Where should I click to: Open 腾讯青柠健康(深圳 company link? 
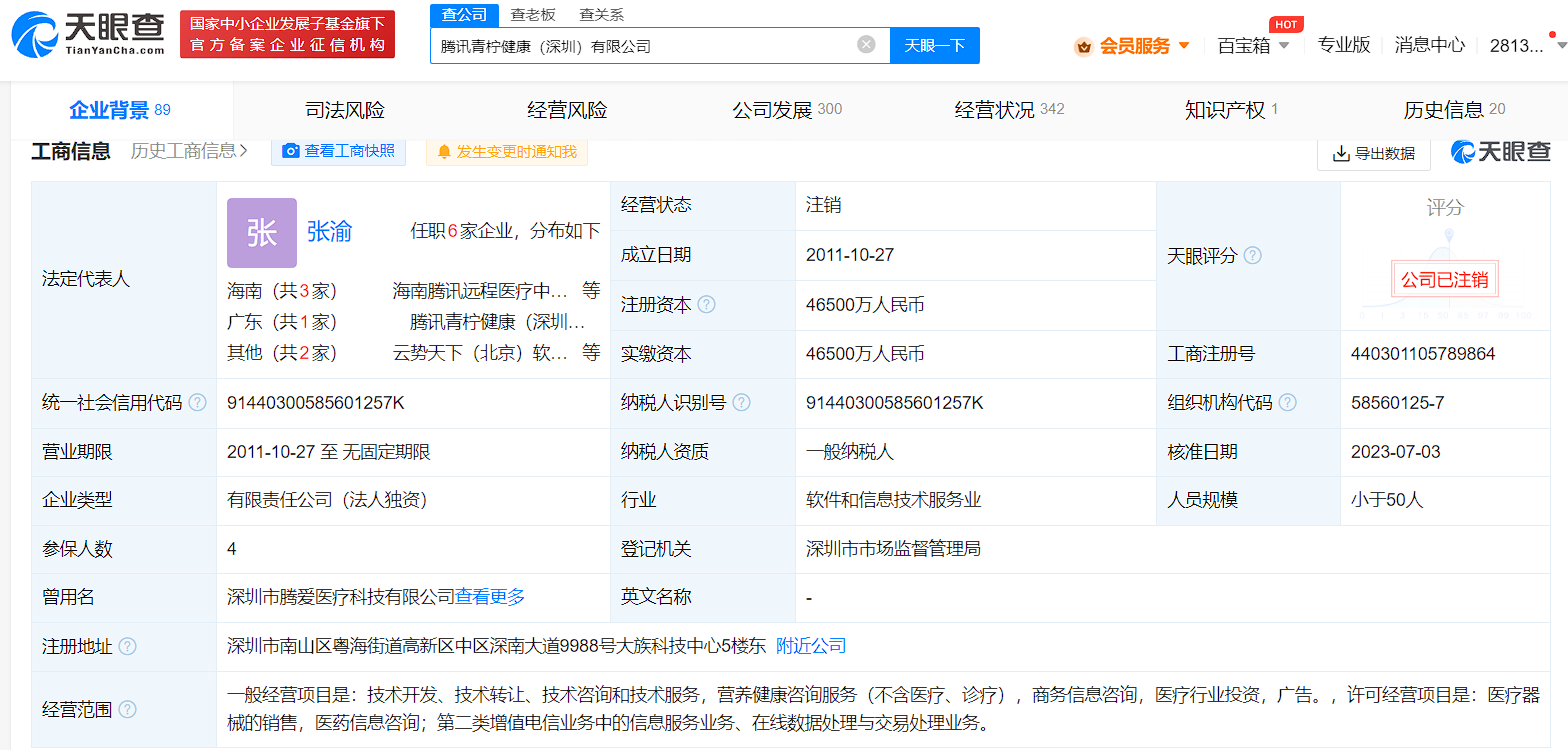tap(498, 322)
